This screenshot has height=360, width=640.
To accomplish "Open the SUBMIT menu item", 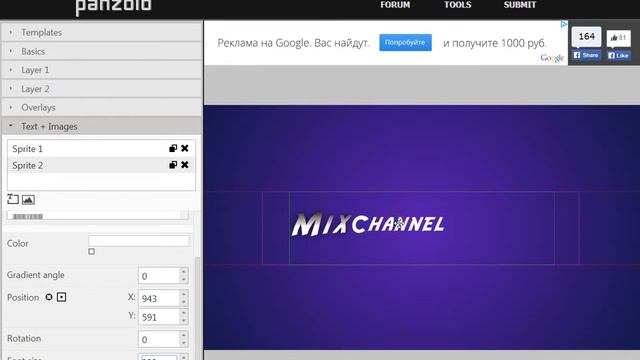I will coord(520,5).
